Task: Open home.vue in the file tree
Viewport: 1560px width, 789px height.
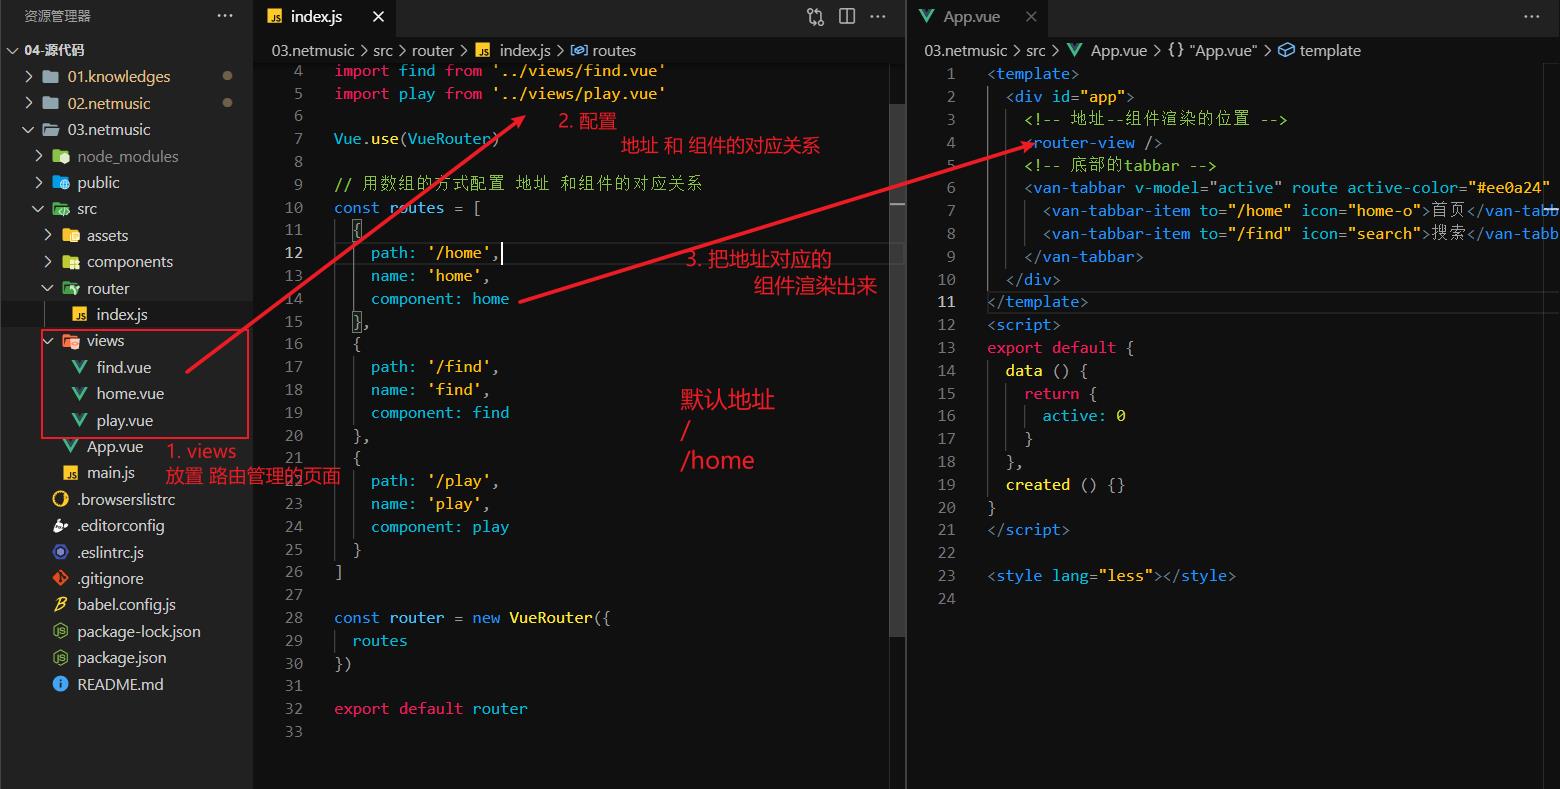Action: click(x=130, y=394)
